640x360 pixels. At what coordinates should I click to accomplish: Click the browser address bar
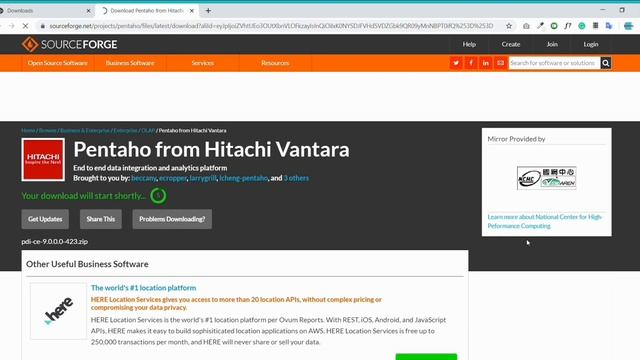pos(271,26)
